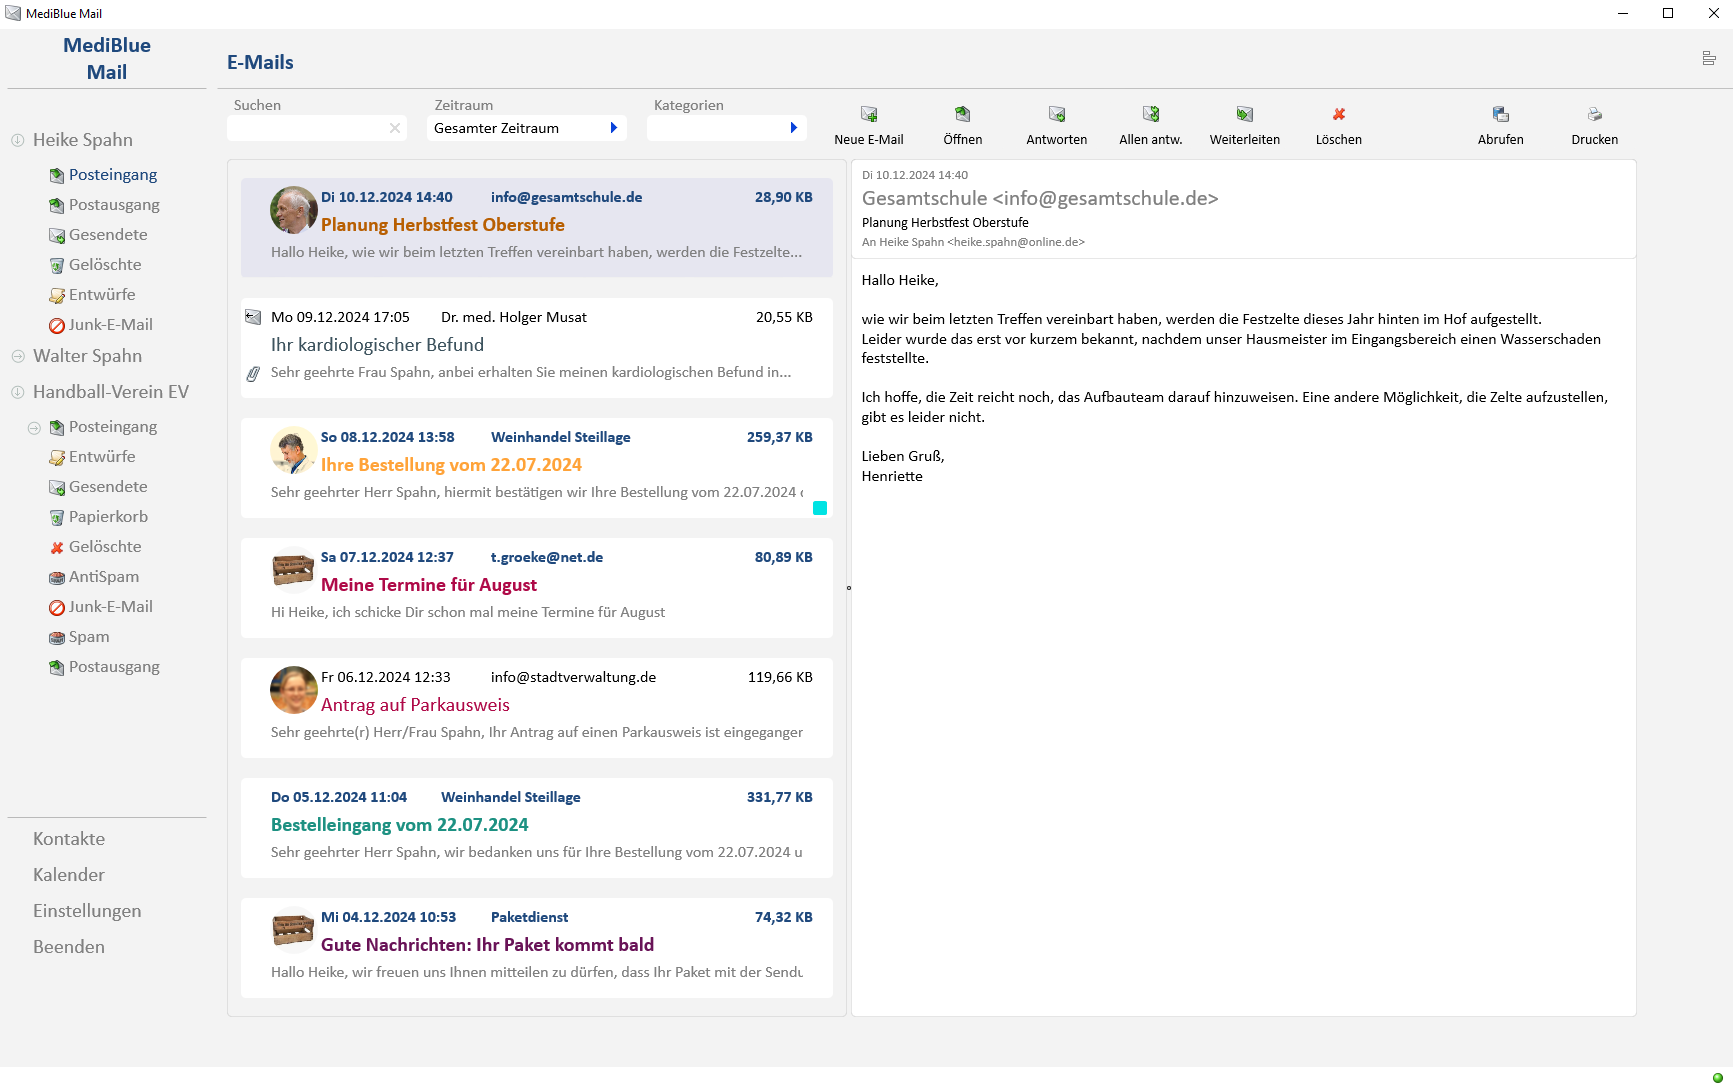Select email Gute Nachrichten: Ihr Paket kommt bald
1733x1087 pixels.
click(x=537, y=947)
